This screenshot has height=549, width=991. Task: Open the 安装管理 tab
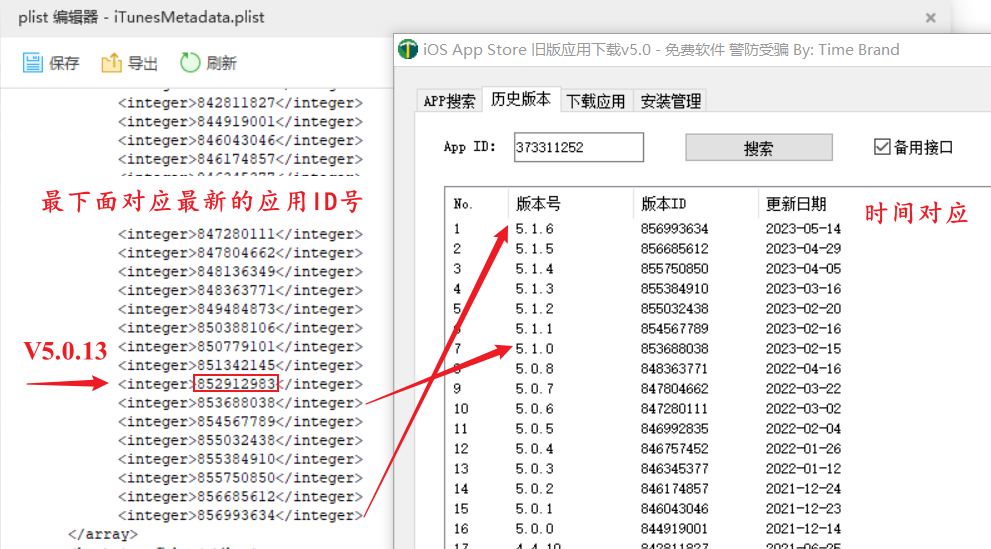coord(671,101)
